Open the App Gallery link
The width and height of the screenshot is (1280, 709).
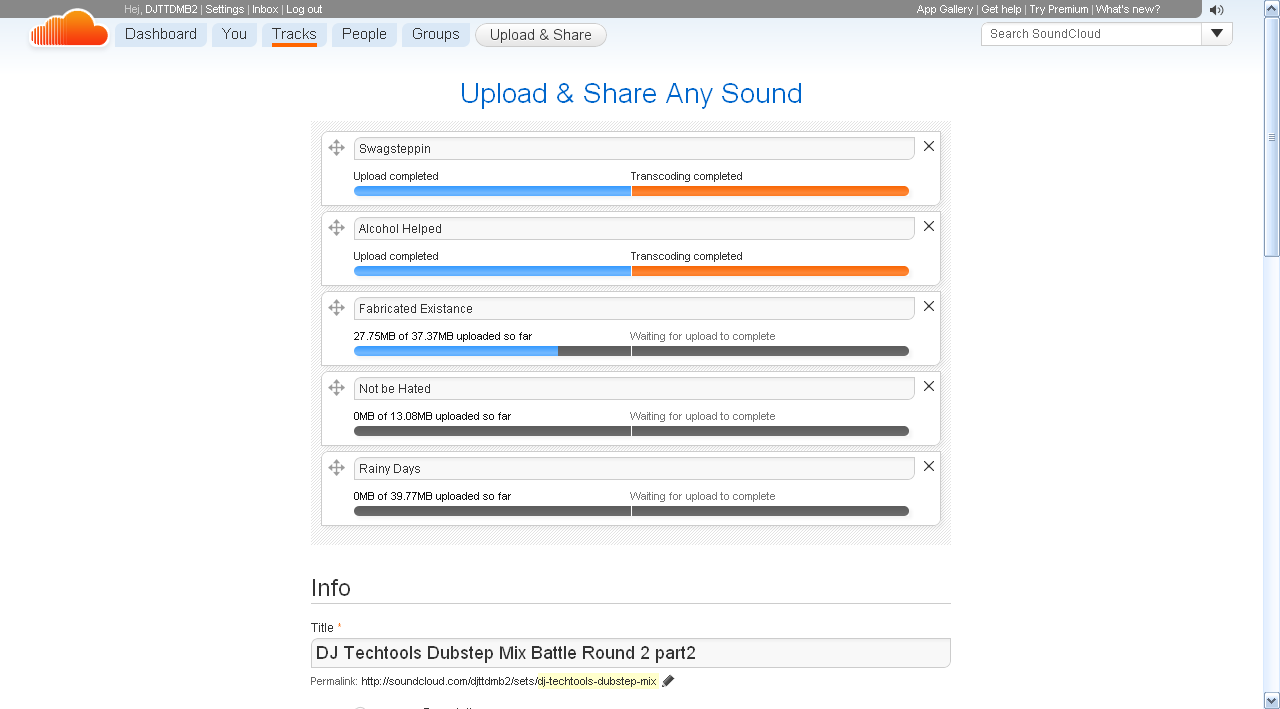point(945,9)
